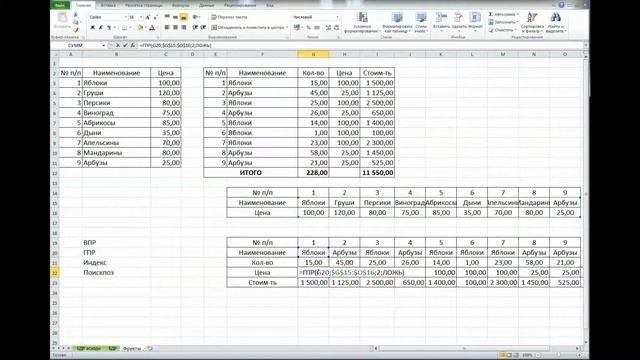
Task: Open the Fill Color dropdown arrow
Action: (x=145, y=28)
